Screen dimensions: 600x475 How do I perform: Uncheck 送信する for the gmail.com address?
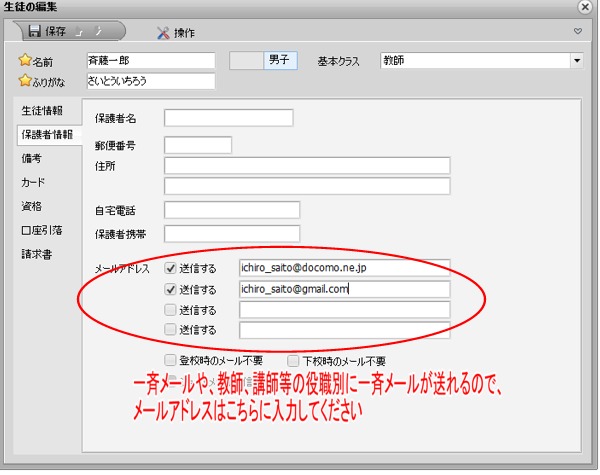coord(170,289)
